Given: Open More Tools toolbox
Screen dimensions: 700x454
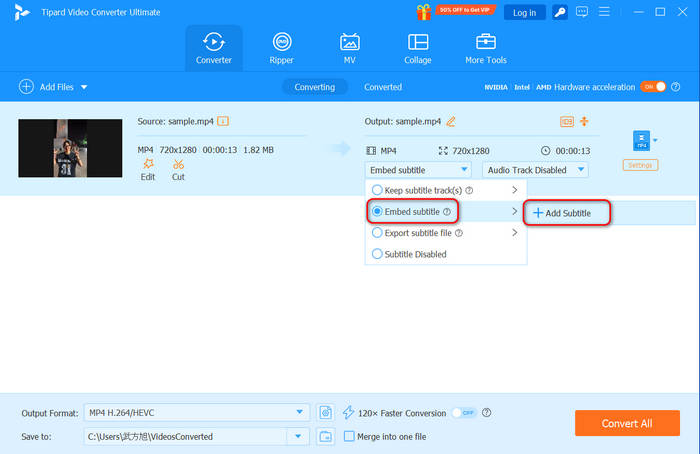Looking at the screenshot, I should (486, 48).
